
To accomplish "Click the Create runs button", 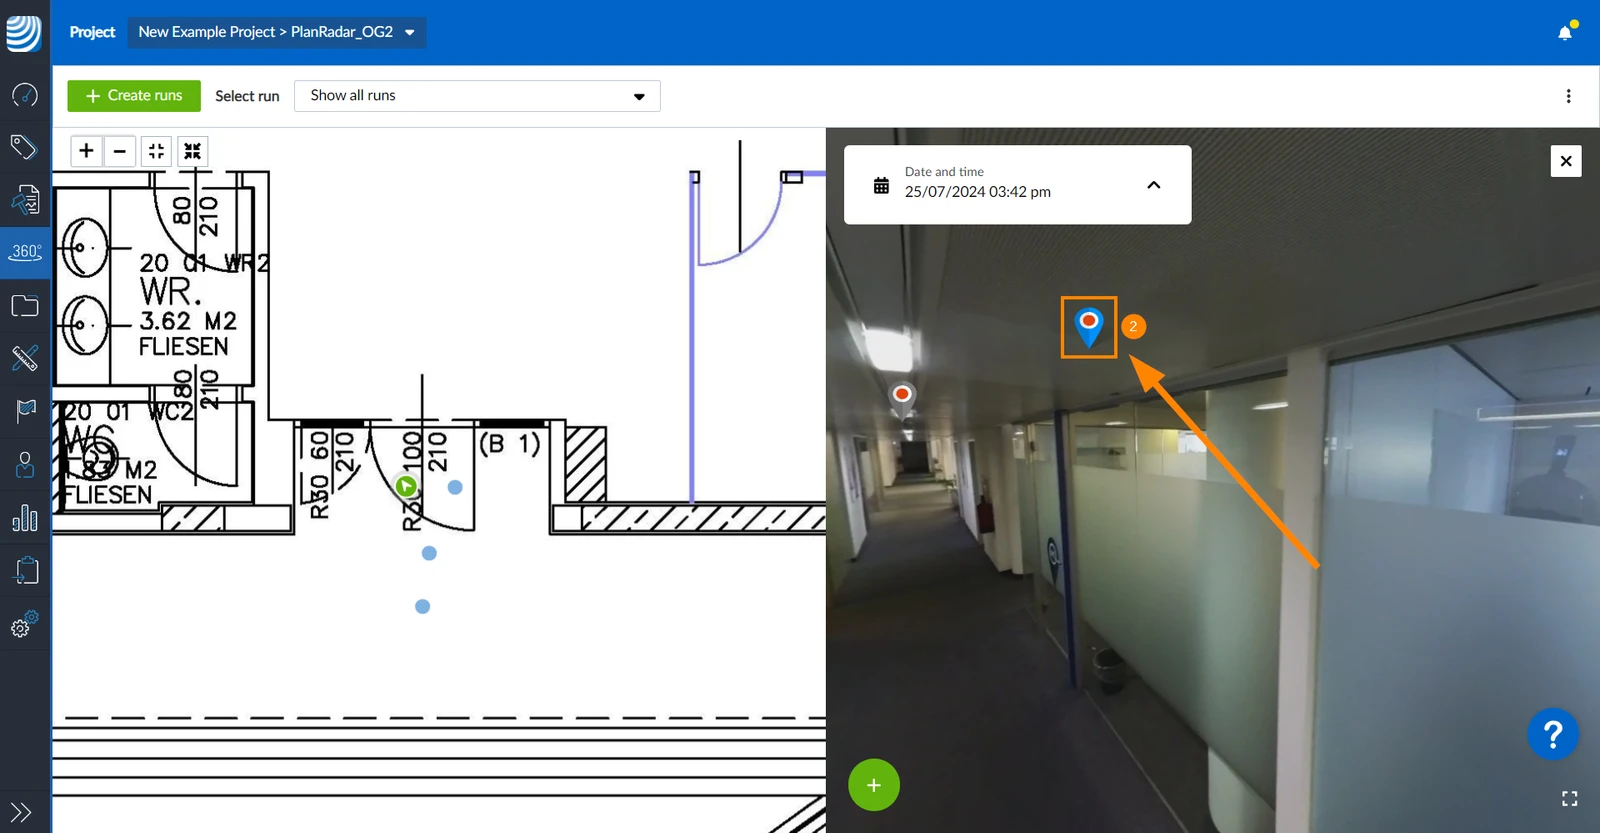I will [134, 96].
